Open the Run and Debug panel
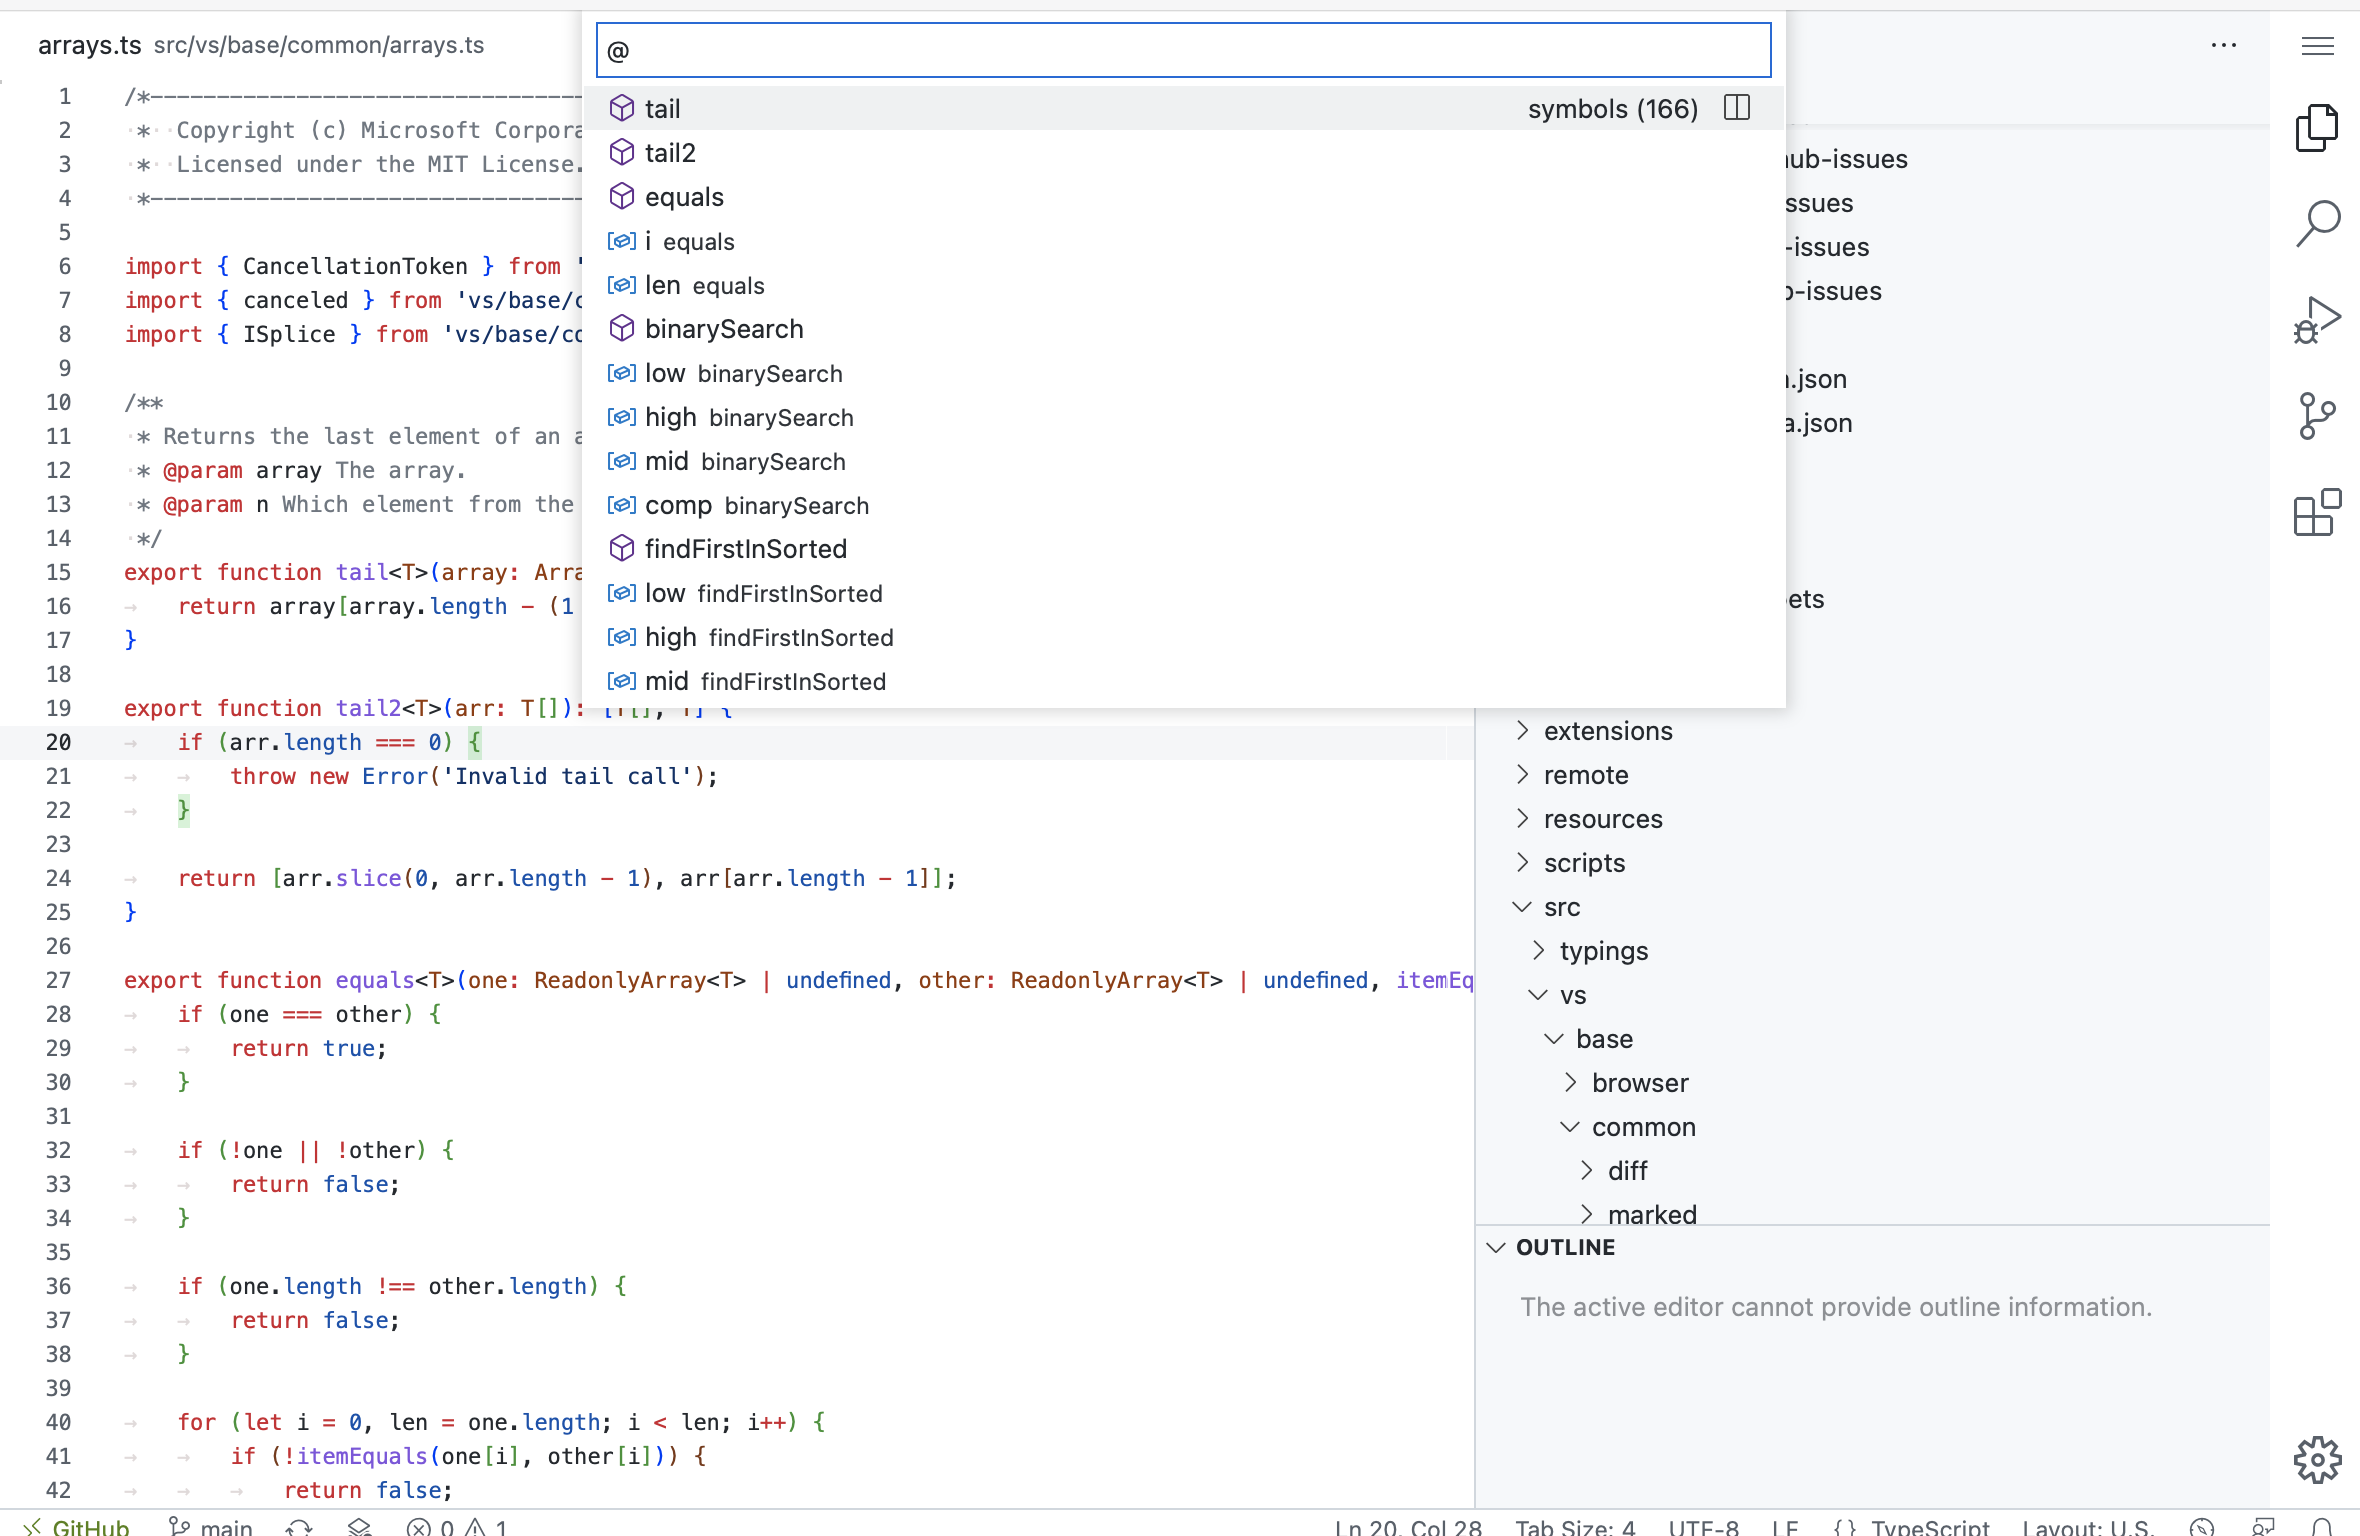The height and width of the screenshot is (1536, 2360). coord(2318,320)
